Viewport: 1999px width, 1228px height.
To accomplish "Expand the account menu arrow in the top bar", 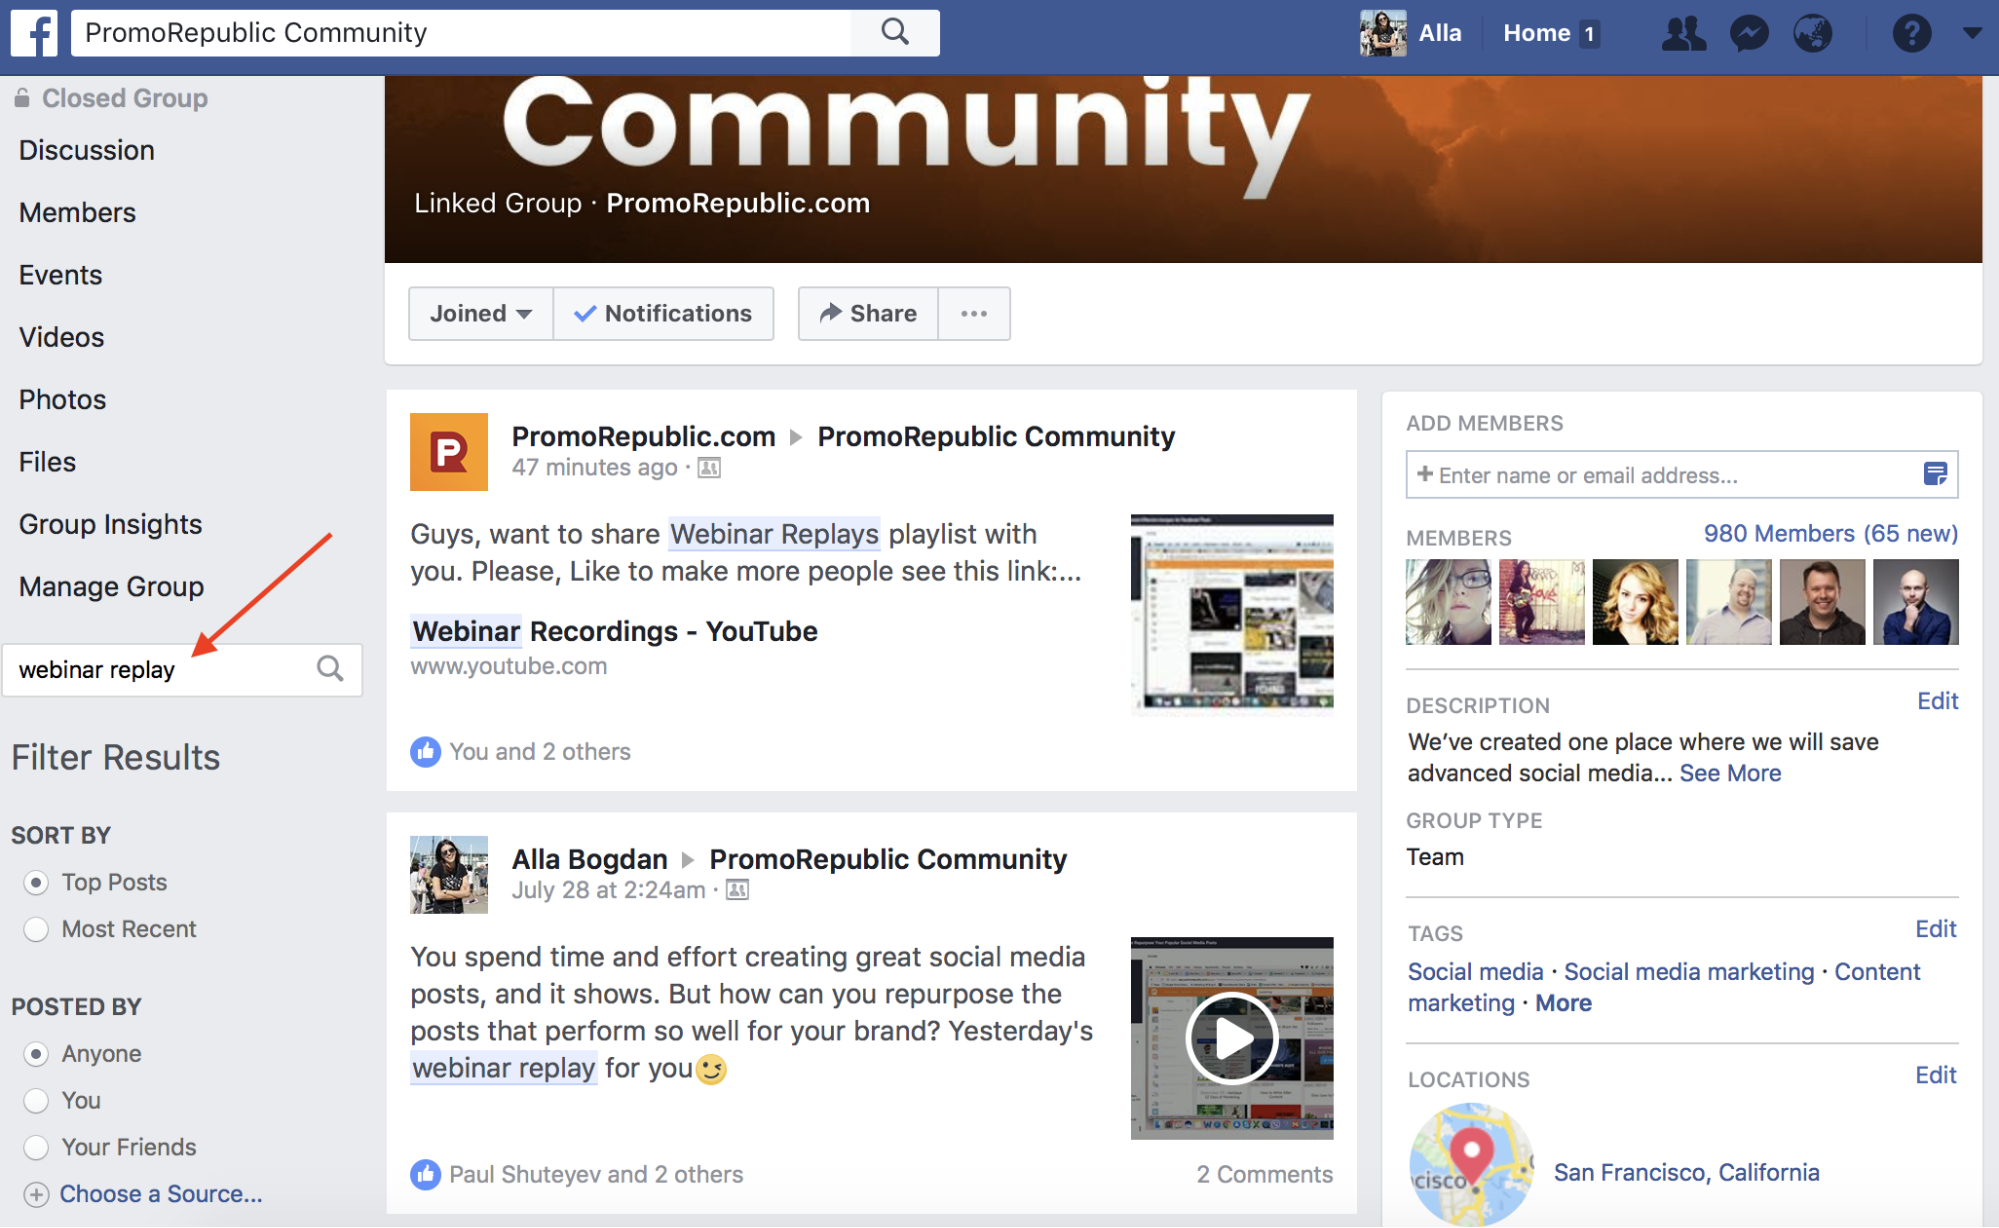I will click(x=1972, y=33).
